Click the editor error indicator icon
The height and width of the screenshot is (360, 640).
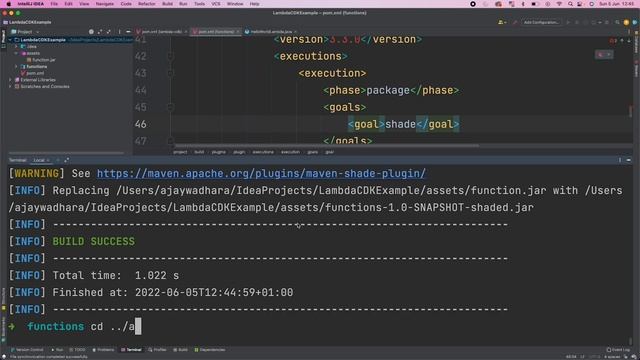pos(612,40)
